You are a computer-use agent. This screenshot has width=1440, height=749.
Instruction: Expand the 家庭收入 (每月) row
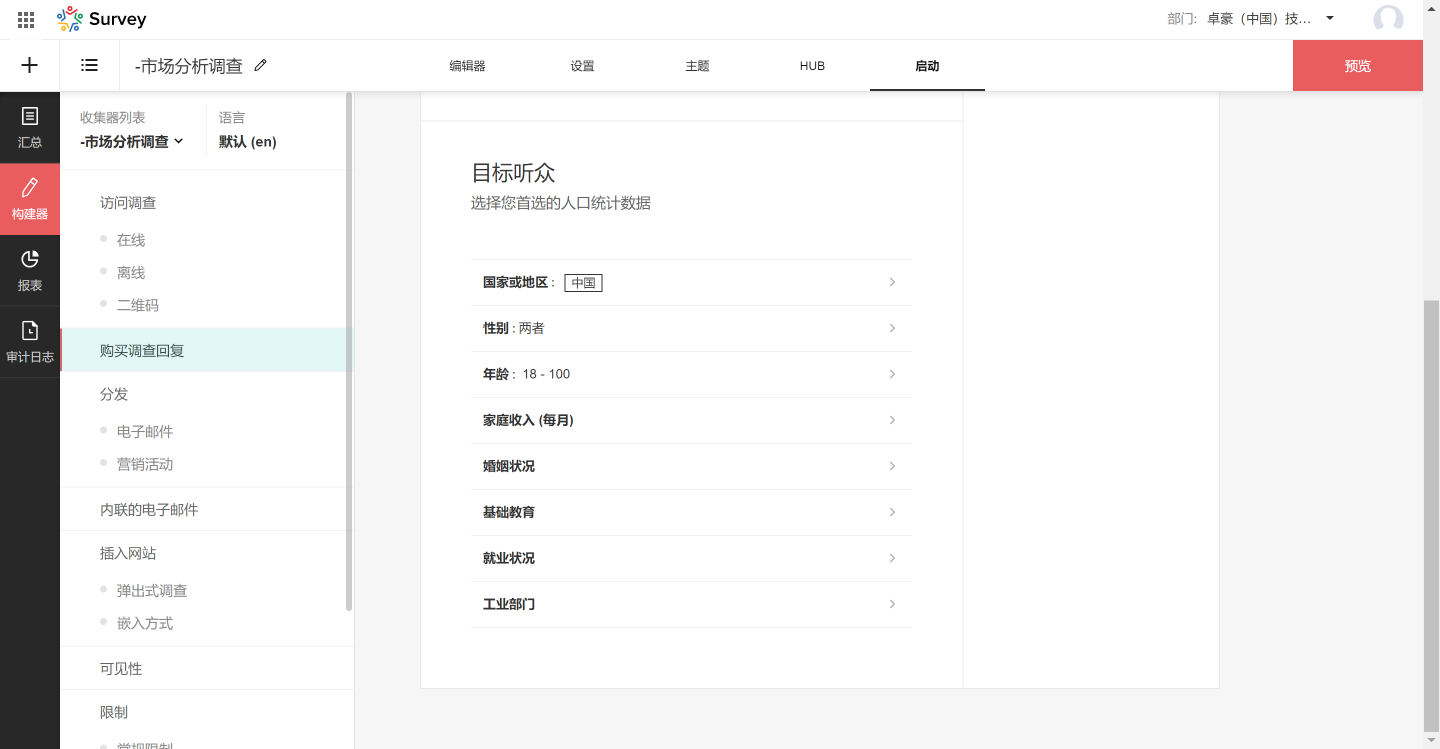pyautogui.click(x=691, y=421)
